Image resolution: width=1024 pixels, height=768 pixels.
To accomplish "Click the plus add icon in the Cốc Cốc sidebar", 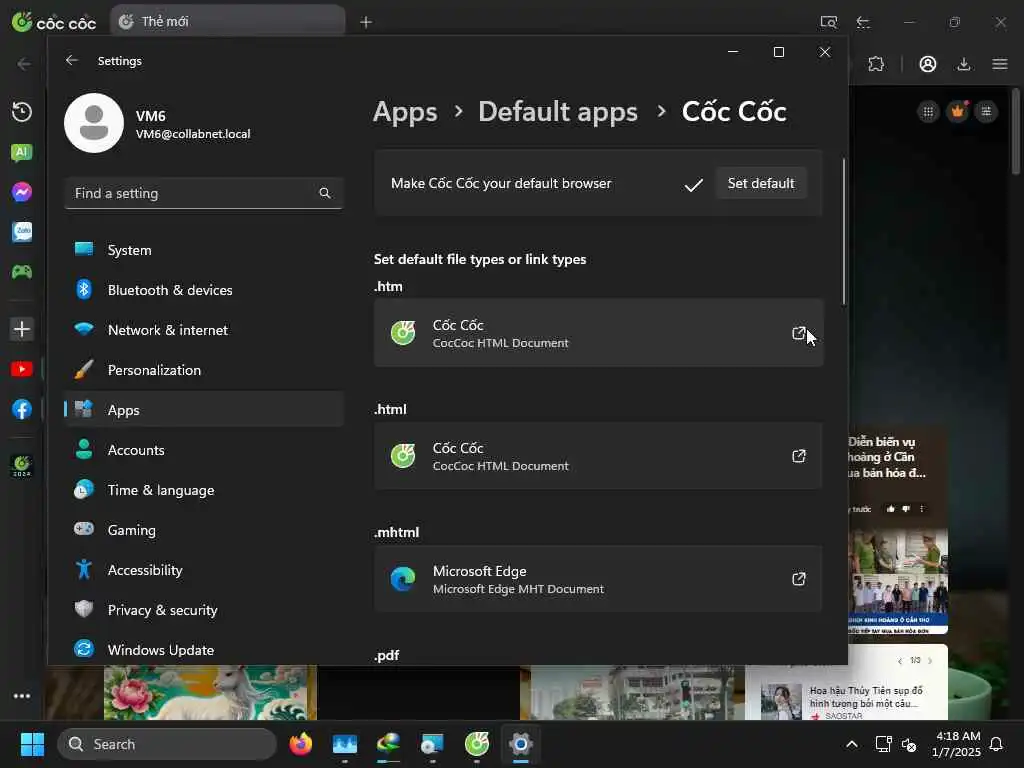I will (x=22, y=328).
